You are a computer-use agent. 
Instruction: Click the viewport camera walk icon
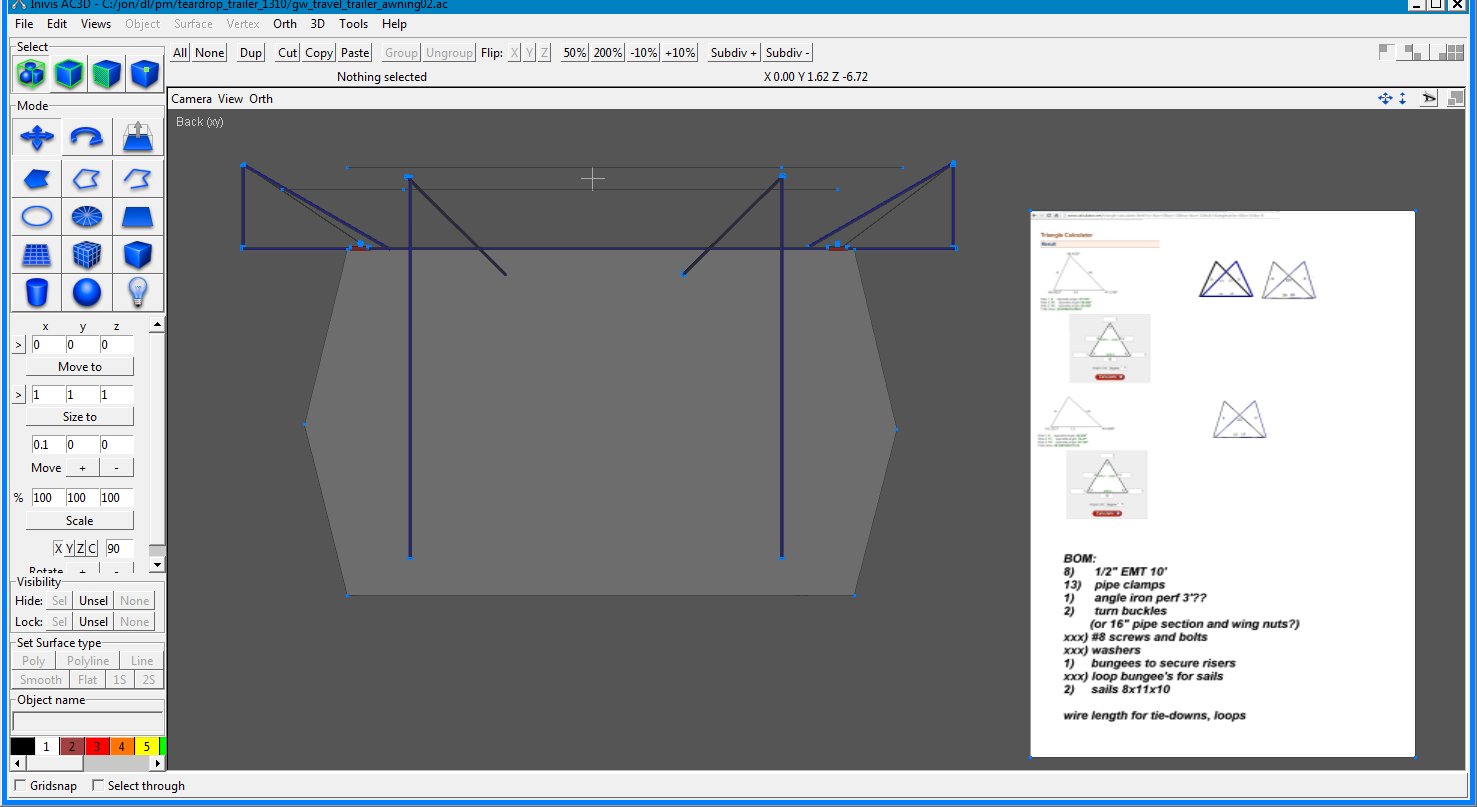[1429, 98]
